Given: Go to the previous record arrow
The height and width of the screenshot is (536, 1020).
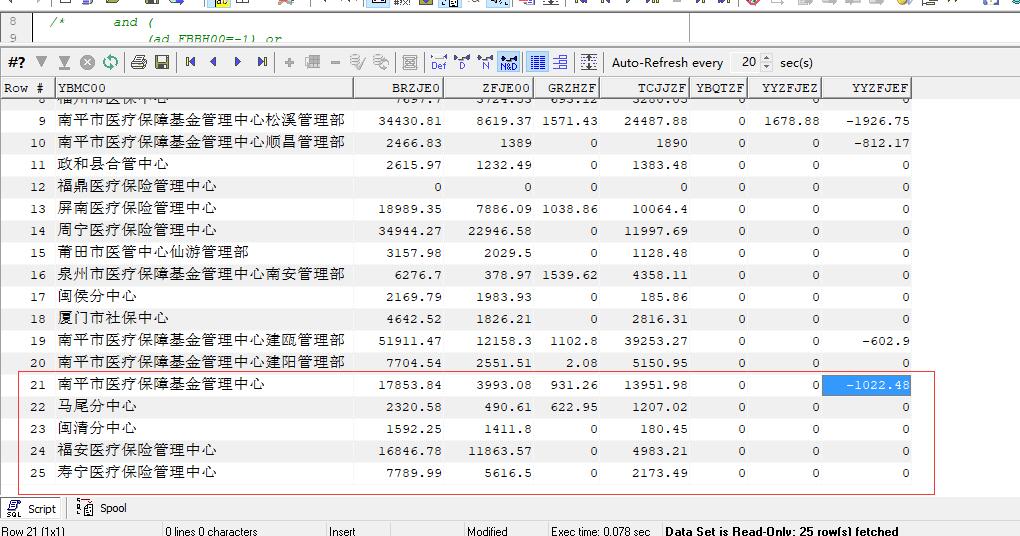Looking at the screenshot, I should 213,62.
